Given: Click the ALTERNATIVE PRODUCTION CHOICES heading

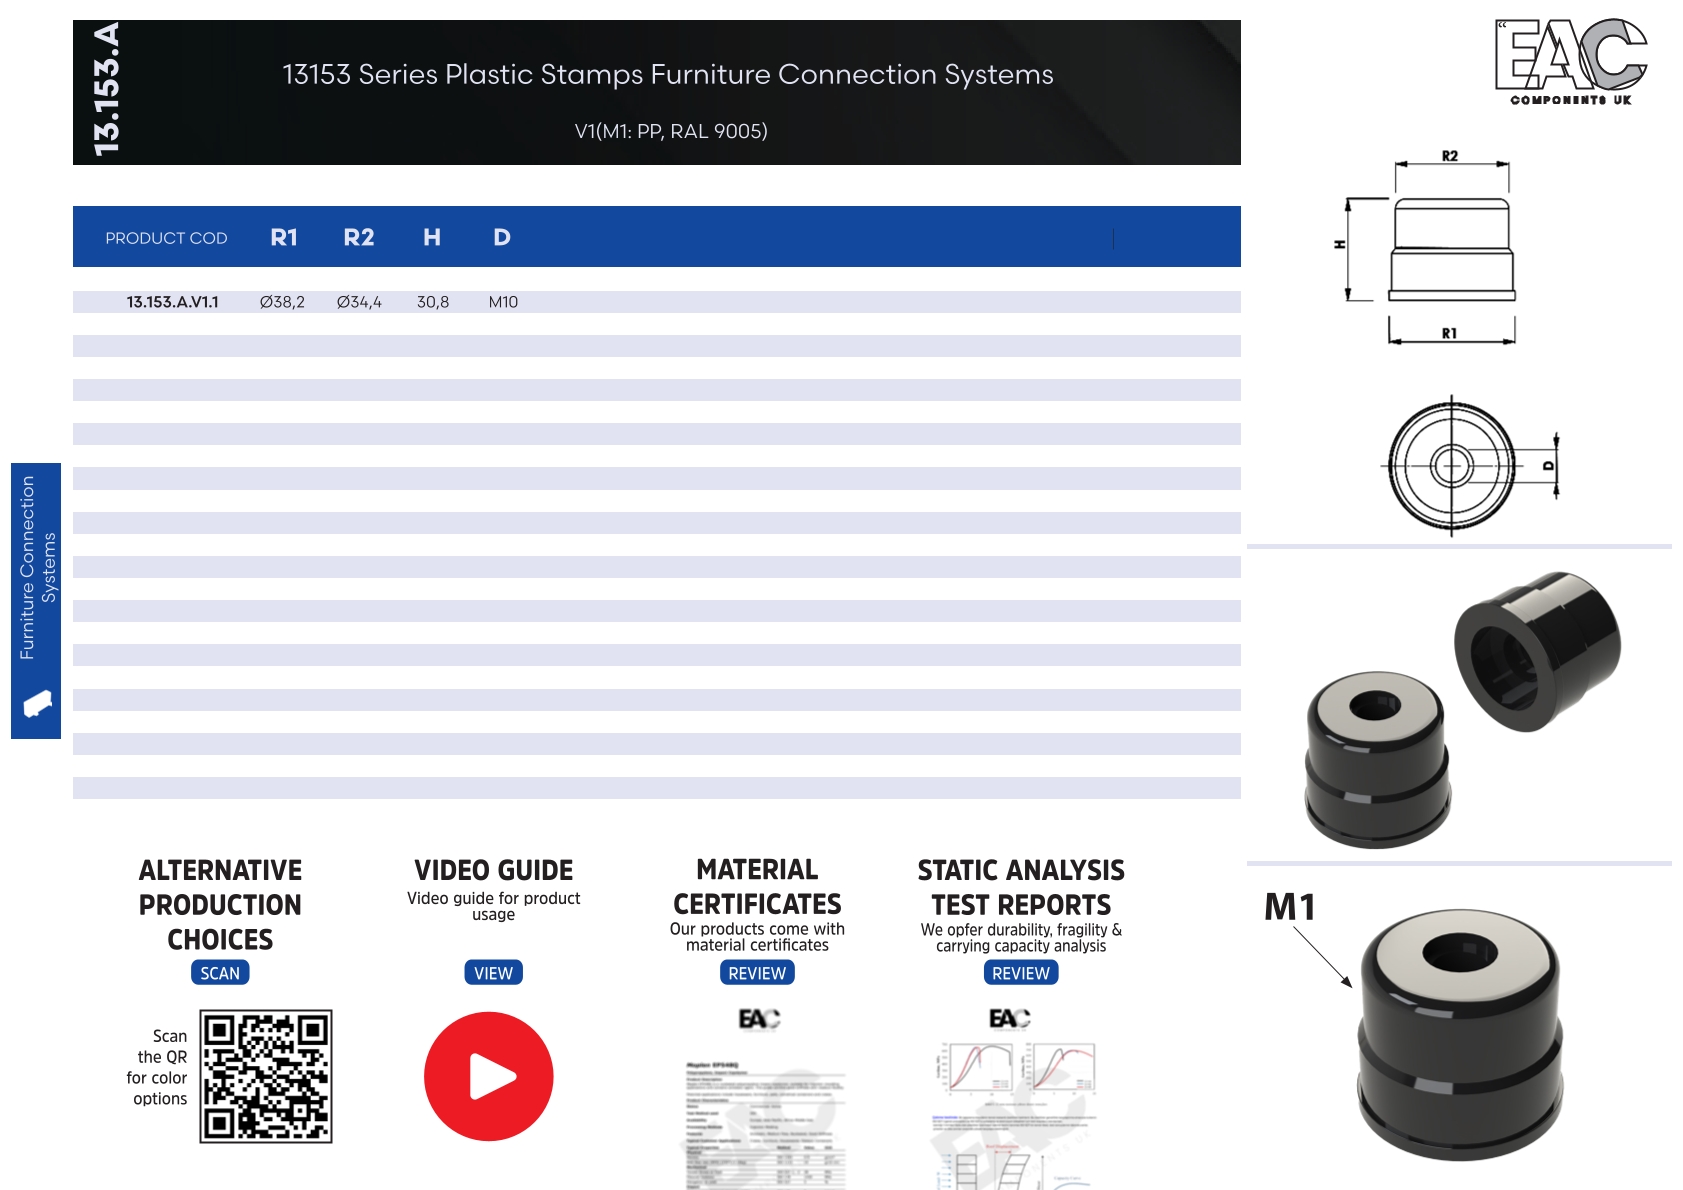Looking at the screenshot, I should [220, 905].
